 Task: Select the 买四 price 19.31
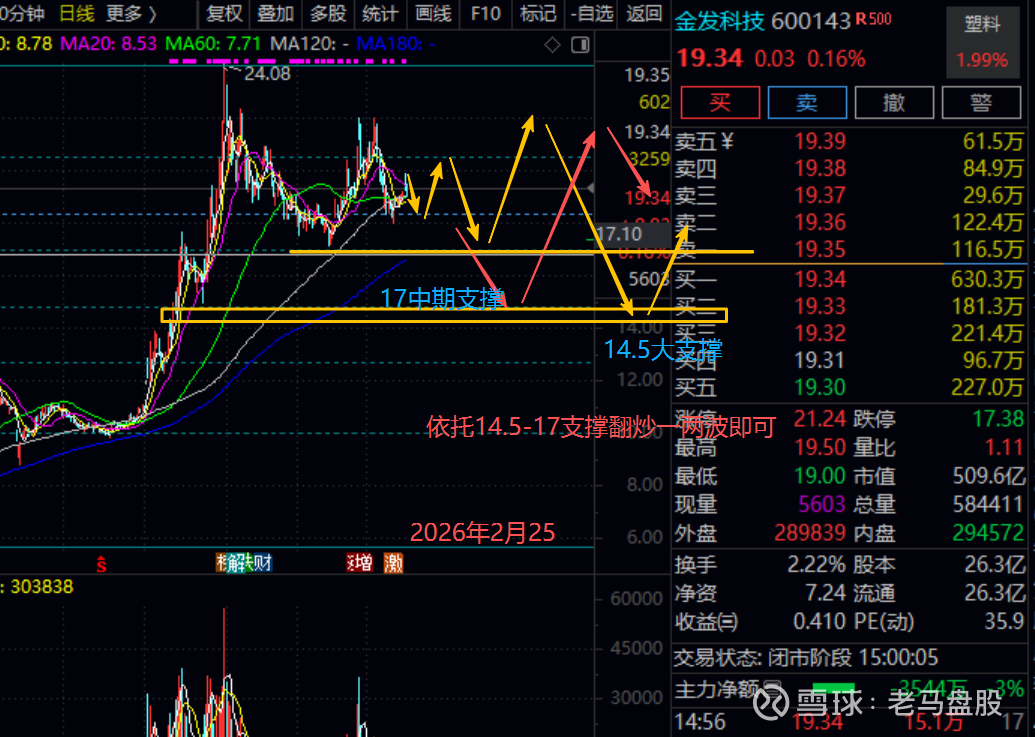[x=820, y=360]
